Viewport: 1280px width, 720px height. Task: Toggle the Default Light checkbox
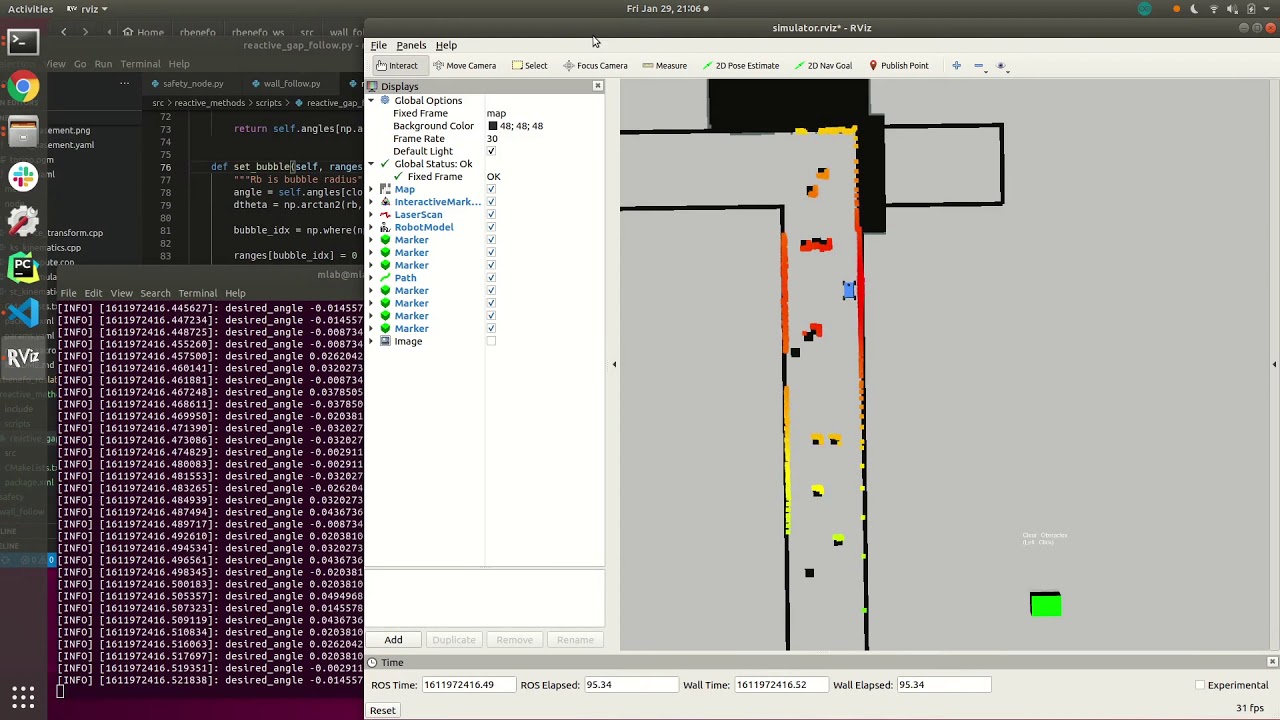tap(491, 151)
